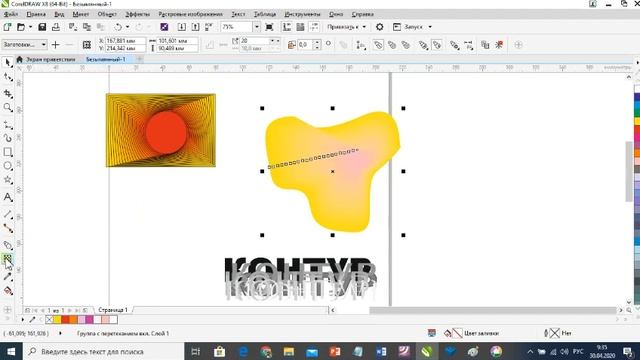Select the Rectangle tool
640x360 pixels.
pos(8,152)
